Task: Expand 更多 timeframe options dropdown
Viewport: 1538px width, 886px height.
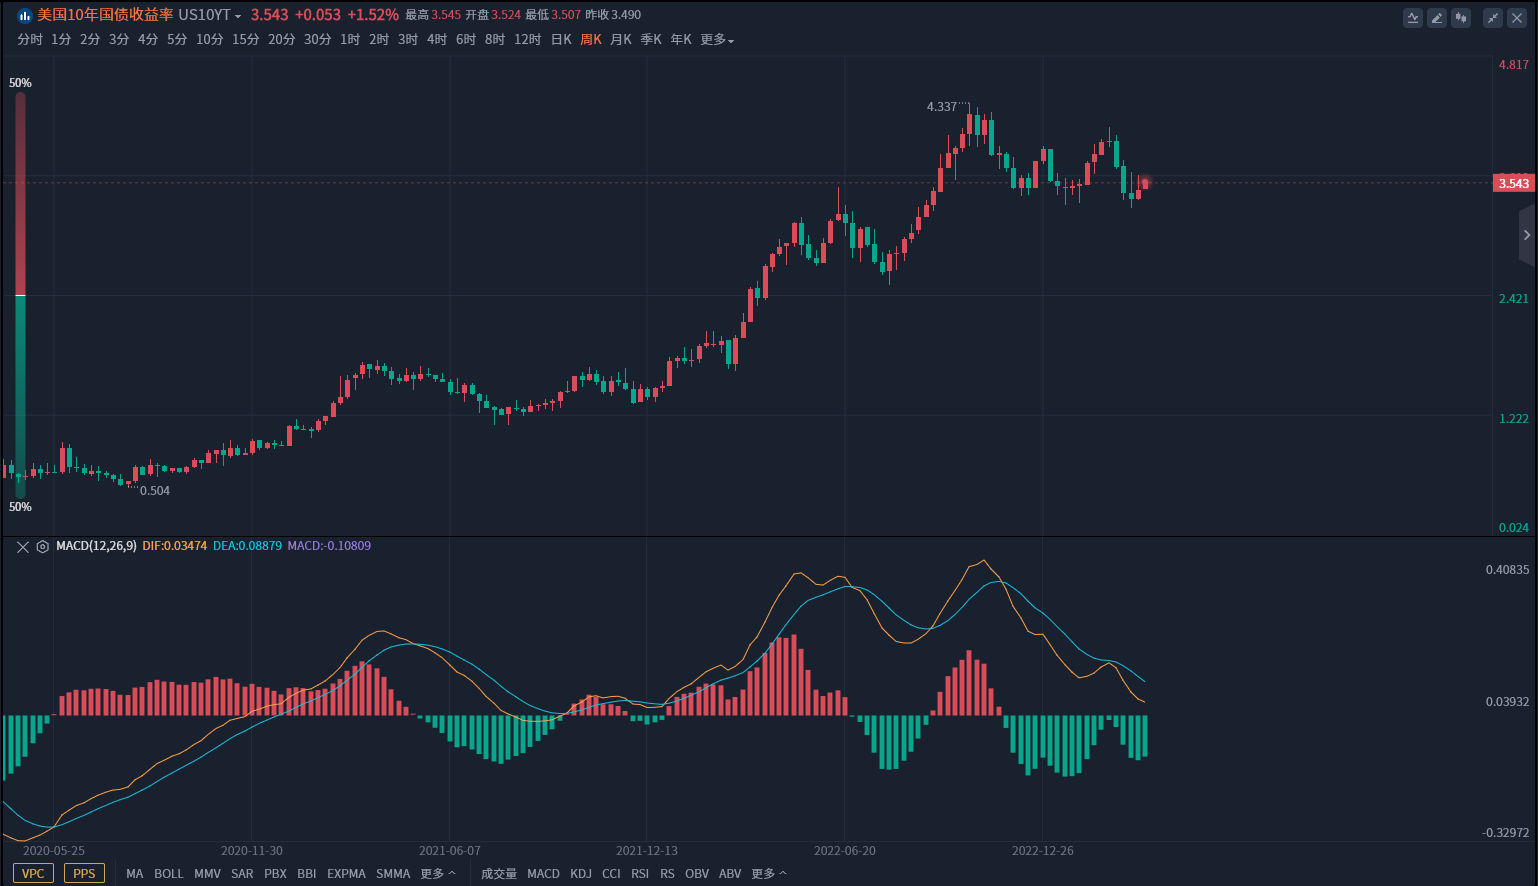Action: tap(717, 40)
